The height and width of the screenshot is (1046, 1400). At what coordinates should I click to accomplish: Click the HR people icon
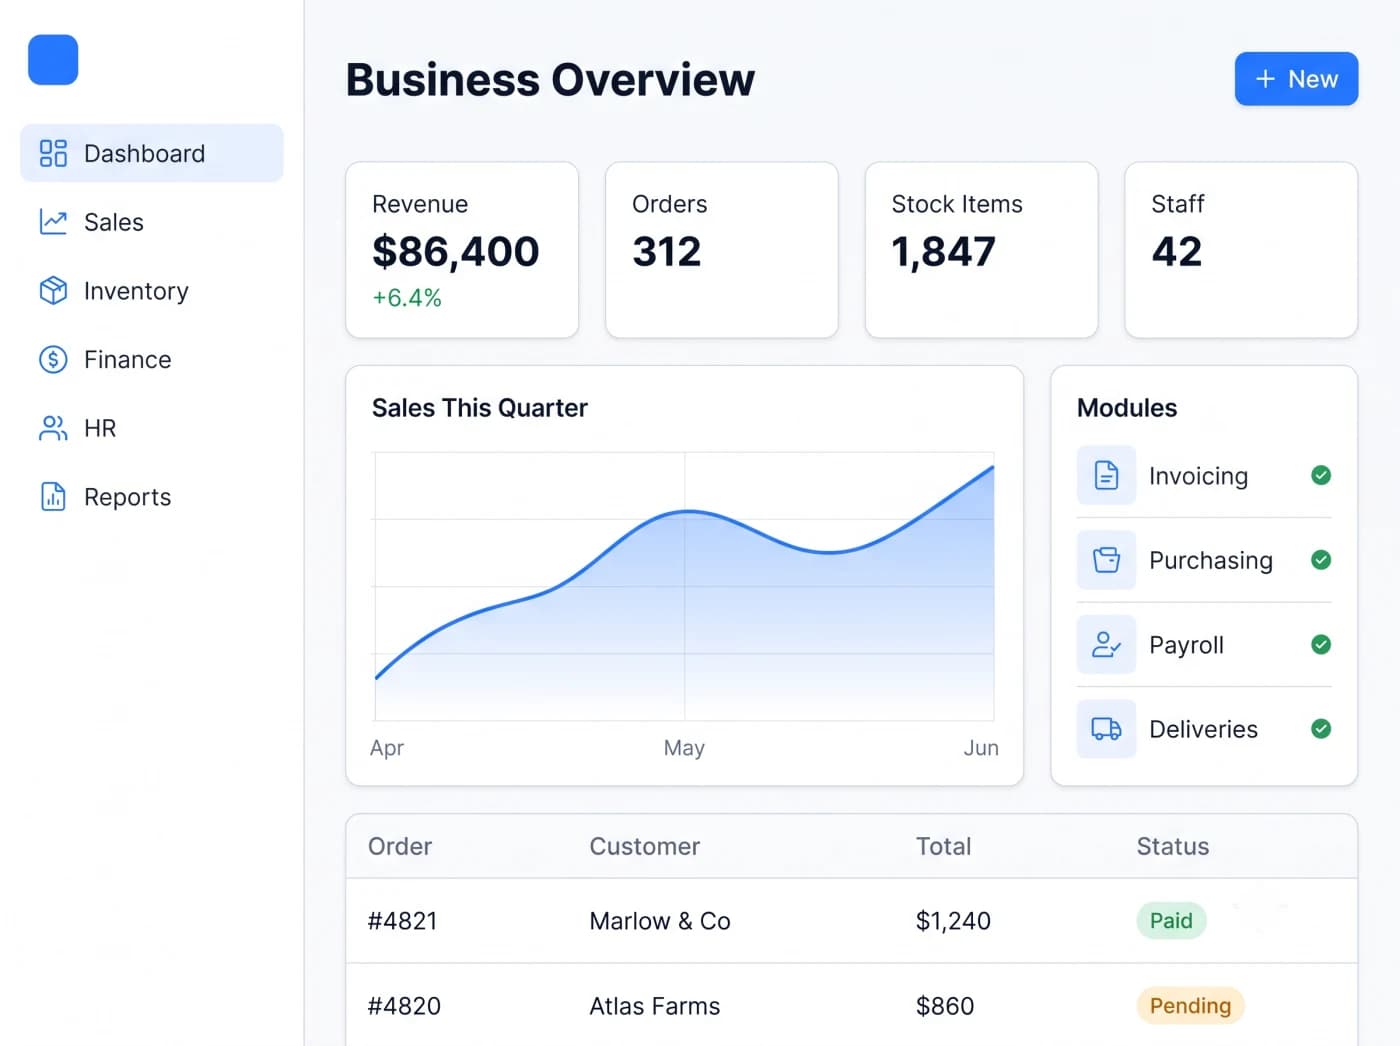tap(53, 428)
